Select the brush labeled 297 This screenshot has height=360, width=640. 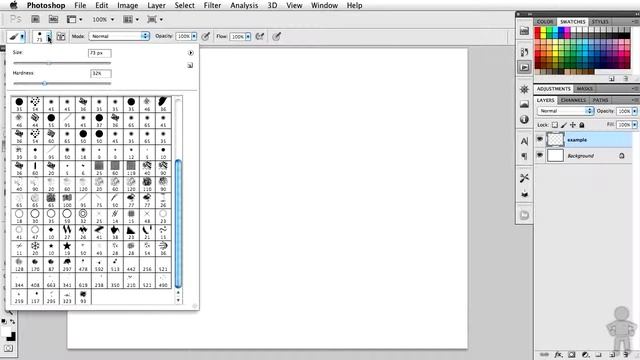[x=67, y=264]
